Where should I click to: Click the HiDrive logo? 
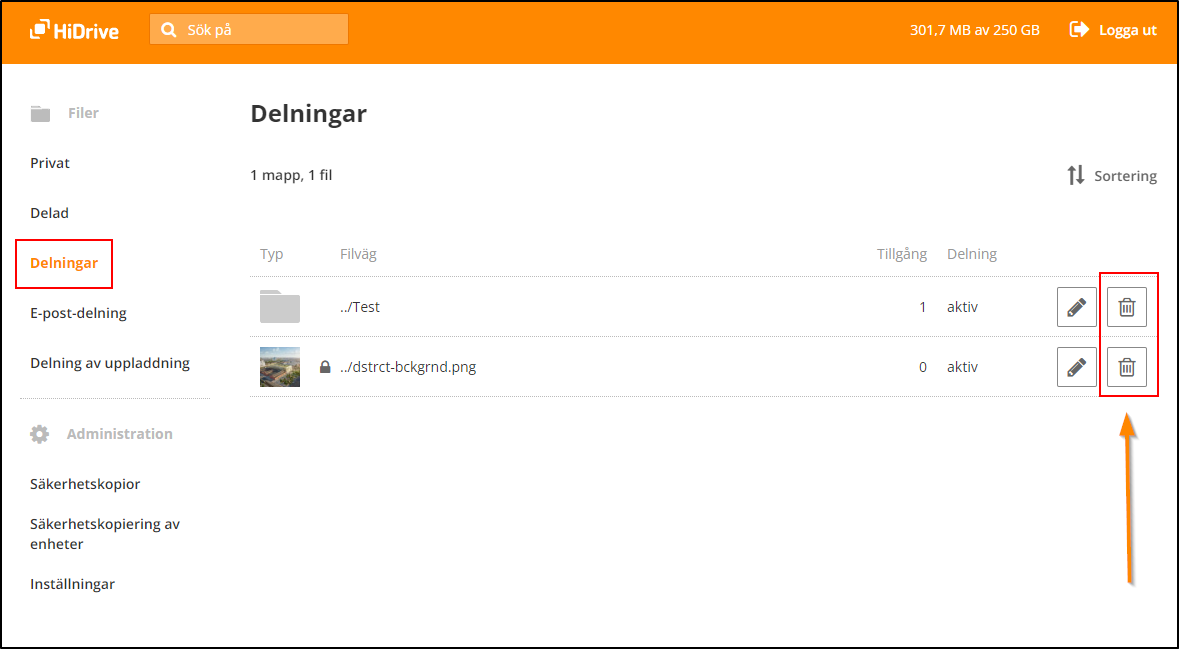pos(74,30)
